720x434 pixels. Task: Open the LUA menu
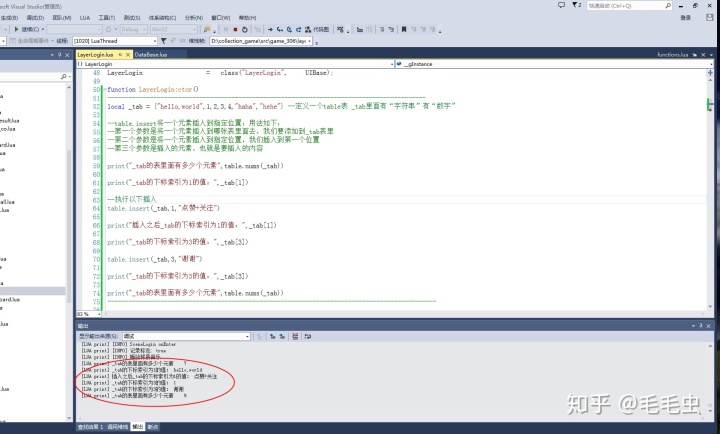(85, 17)
